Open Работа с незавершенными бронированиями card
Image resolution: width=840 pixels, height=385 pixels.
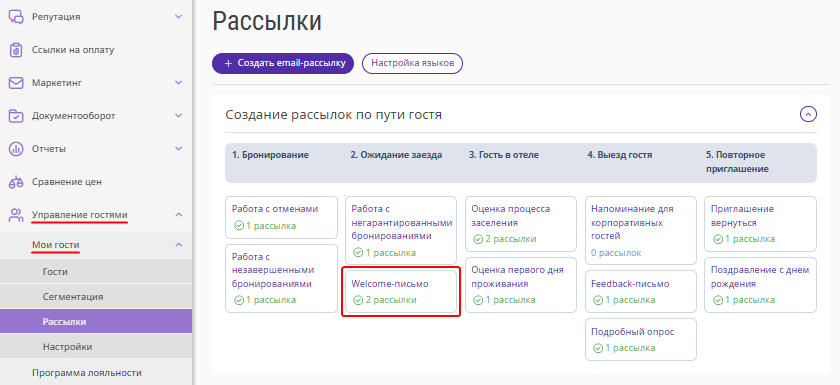281,278
